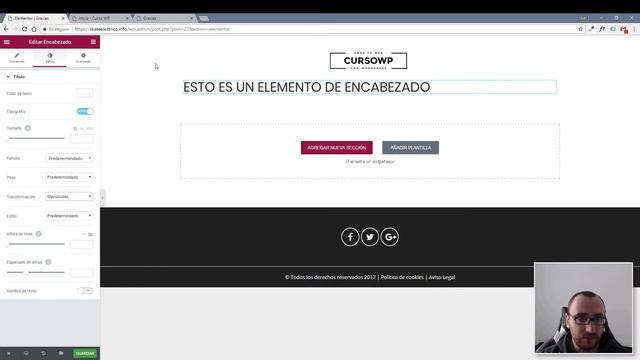Screen dimensions: 640x360
Task: Click the Espaciado de letras value field
Action: pyautogui.click(x=82, y=272)
